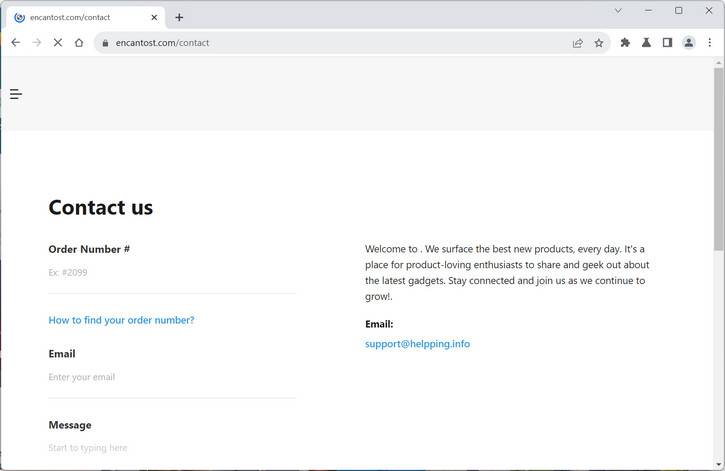725x471 pixels.
Task: Open Chrome Labs flask icon
Action: pyautogui.click(x=646, y=43)
